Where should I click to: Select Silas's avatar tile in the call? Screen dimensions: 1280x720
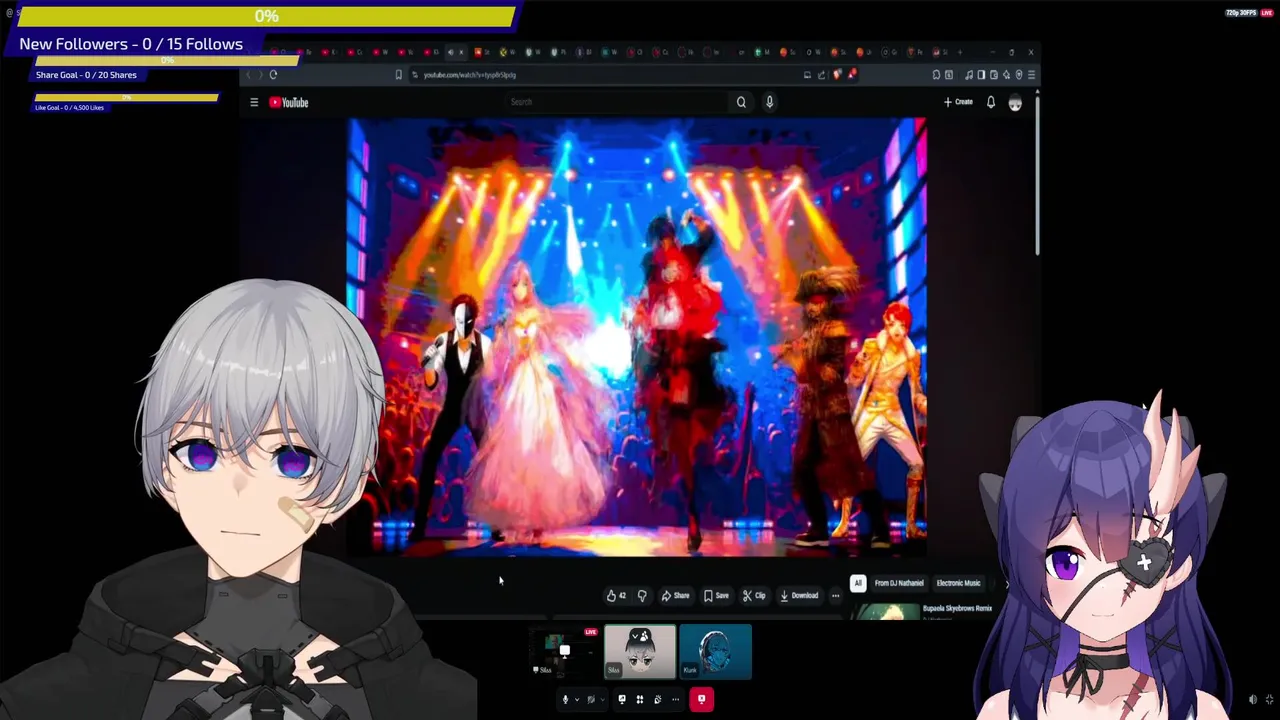click(x=640, y=652)
